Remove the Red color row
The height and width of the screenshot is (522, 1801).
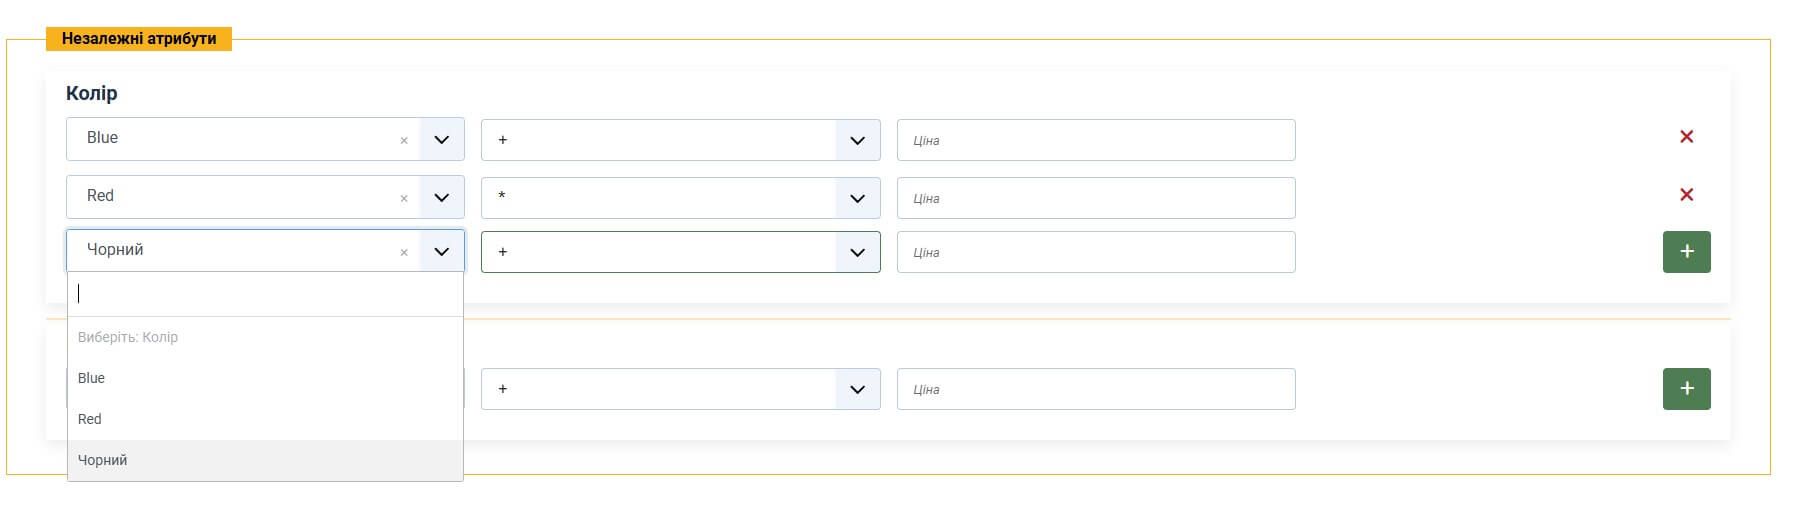pyautogui.click(x=1686, y=195)
